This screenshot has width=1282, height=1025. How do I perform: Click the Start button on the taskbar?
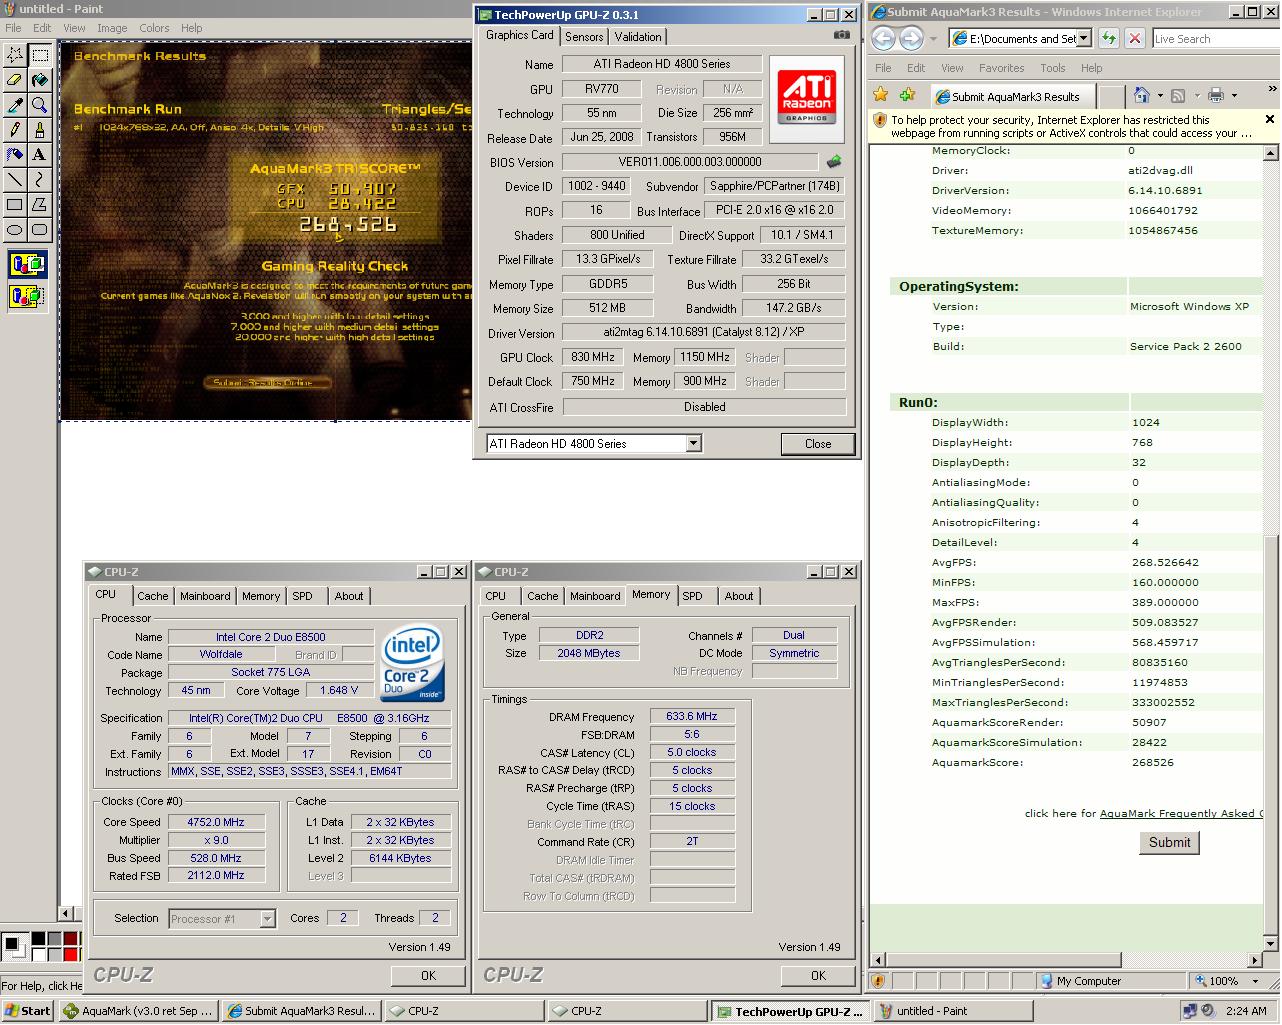click(x=28, y=1011)
